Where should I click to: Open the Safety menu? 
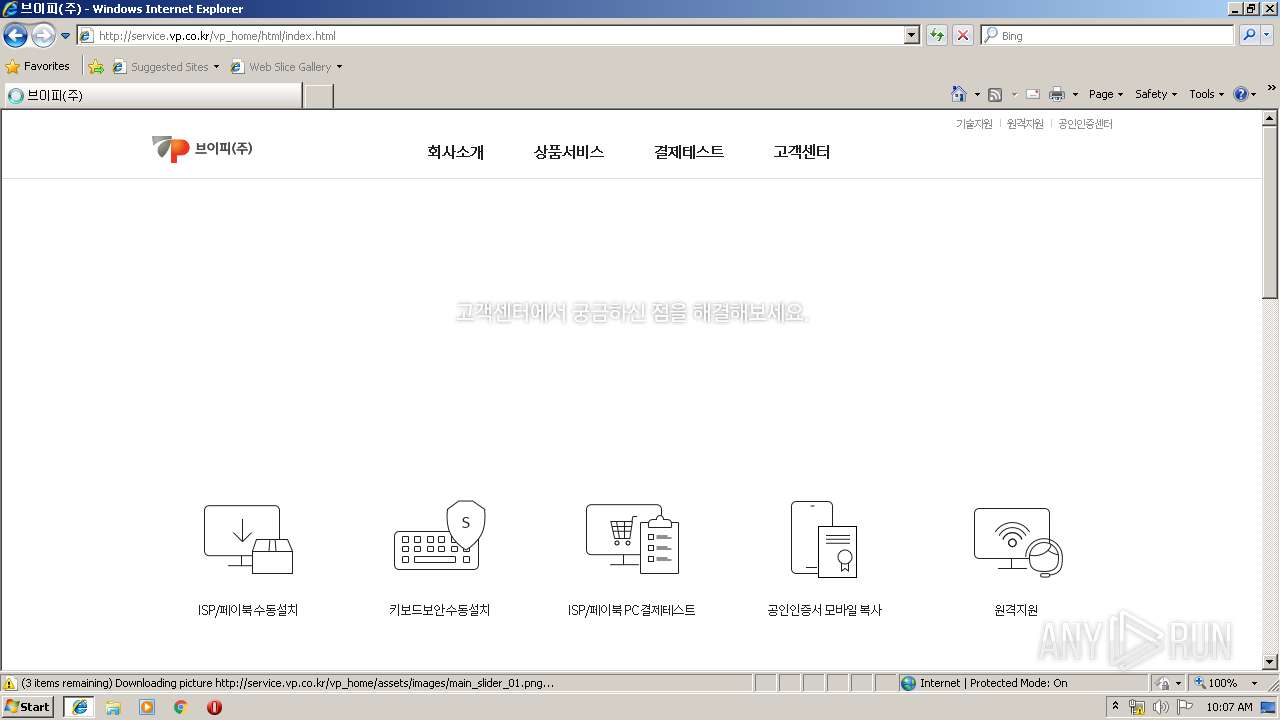(x=1156, y=94)
